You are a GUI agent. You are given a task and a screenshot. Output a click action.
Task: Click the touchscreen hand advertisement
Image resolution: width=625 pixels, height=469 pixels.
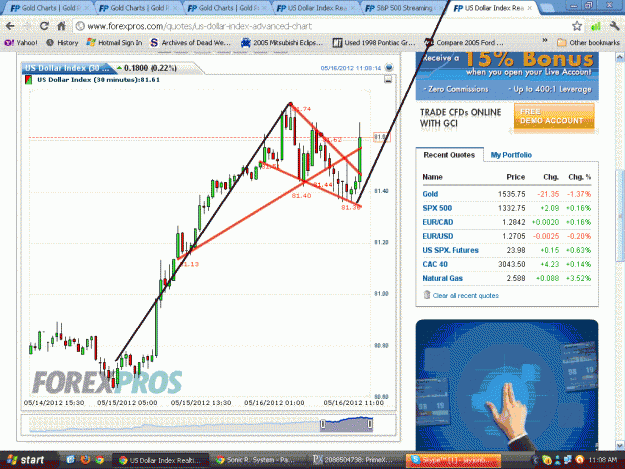(507, 385)
